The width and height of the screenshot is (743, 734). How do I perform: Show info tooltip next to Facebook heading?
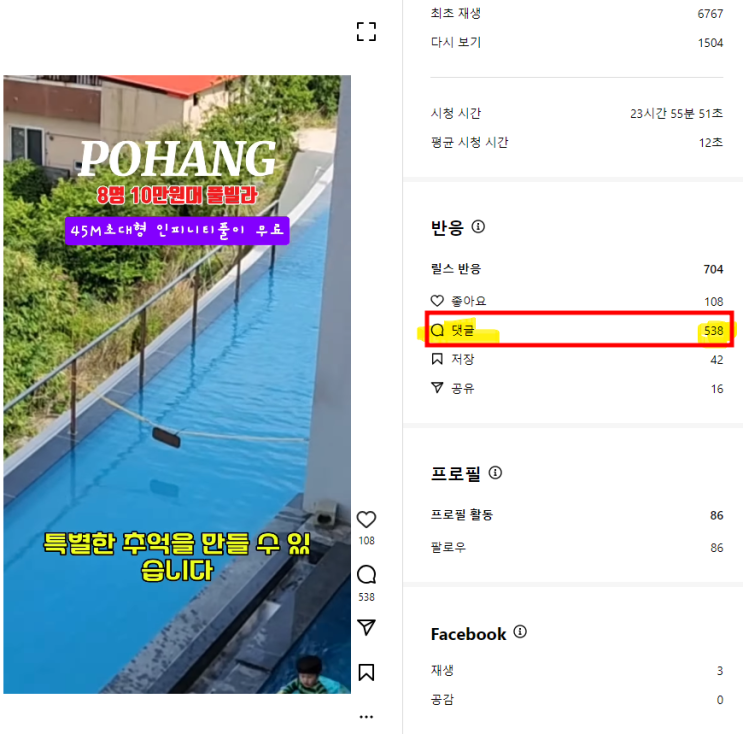[520, 632]
